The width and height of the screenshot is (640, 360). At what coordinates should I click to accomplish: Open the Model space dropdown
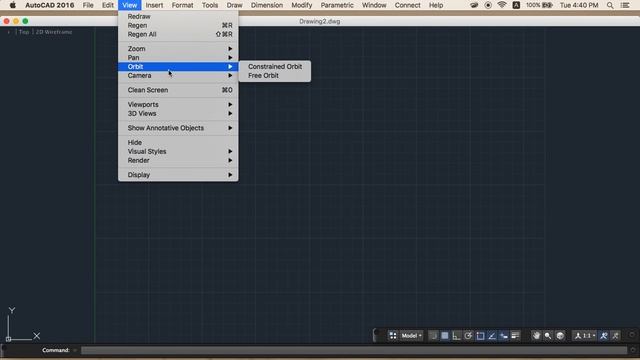pyautogui.click(x=411, y=336)
